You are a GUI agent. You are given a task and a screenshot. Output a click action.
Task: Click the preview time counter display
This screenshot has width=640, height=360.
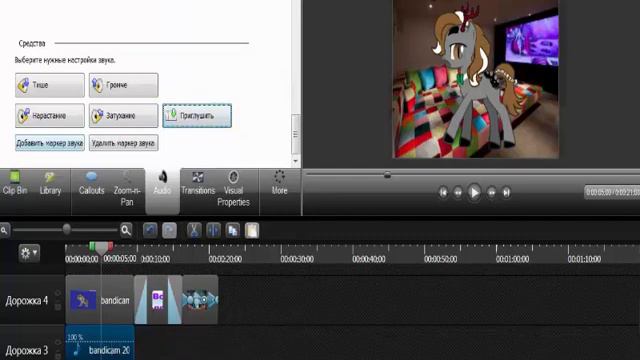pos(612,192)
